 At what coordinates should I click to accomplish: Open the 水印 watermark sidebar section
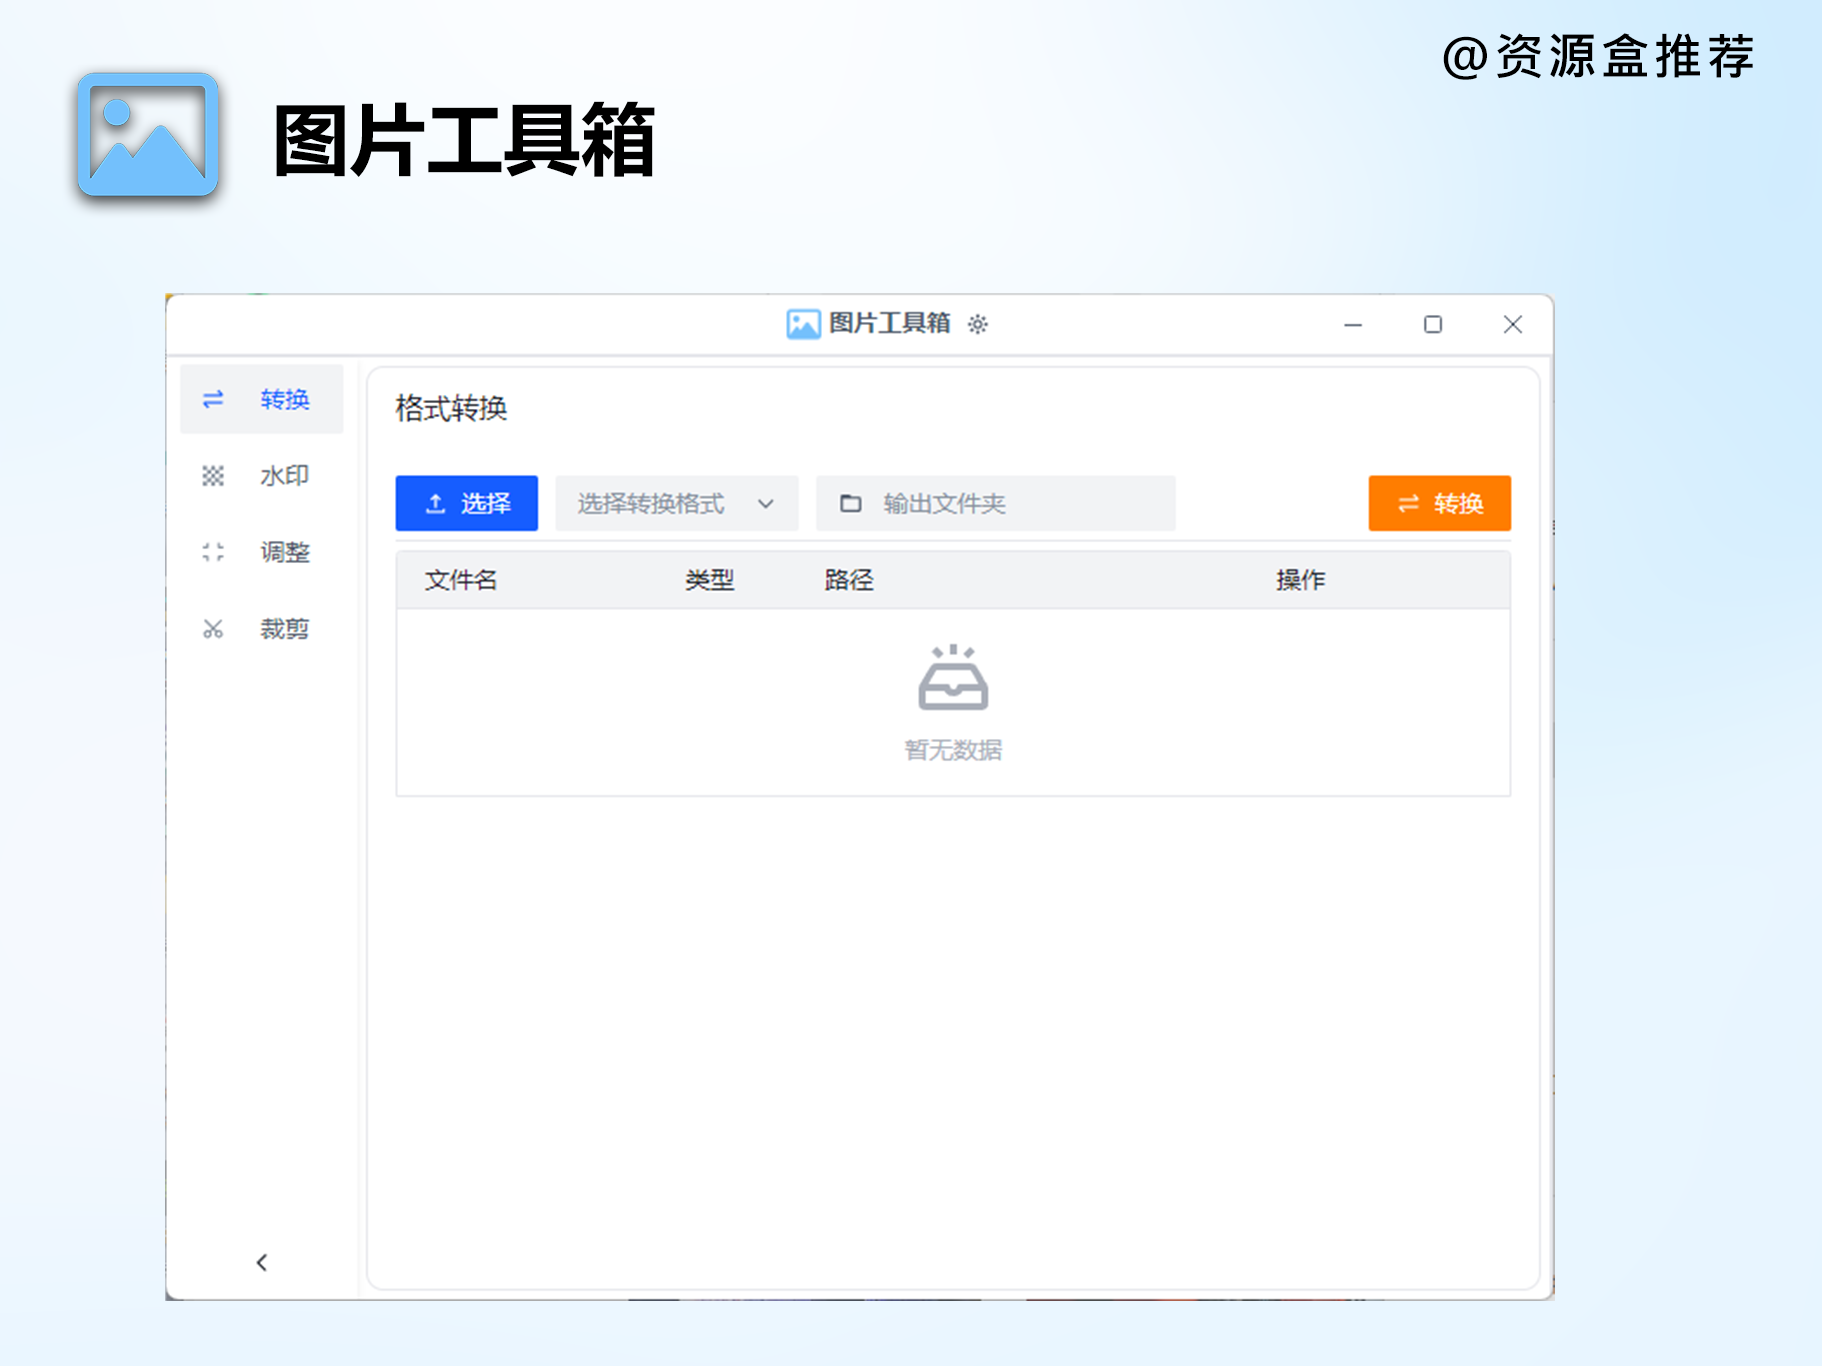(261, 476)
